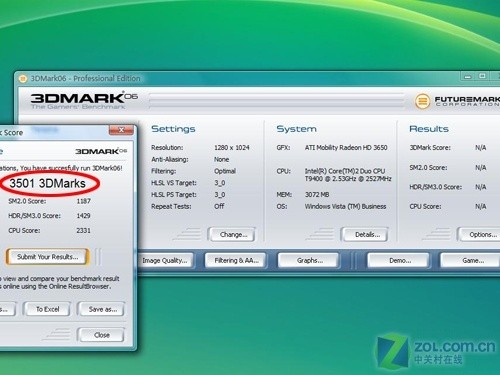This screenshot has width=500, height=375.
Task: Click the Filtering value Optimal
Action: click(x=225, y=171)
